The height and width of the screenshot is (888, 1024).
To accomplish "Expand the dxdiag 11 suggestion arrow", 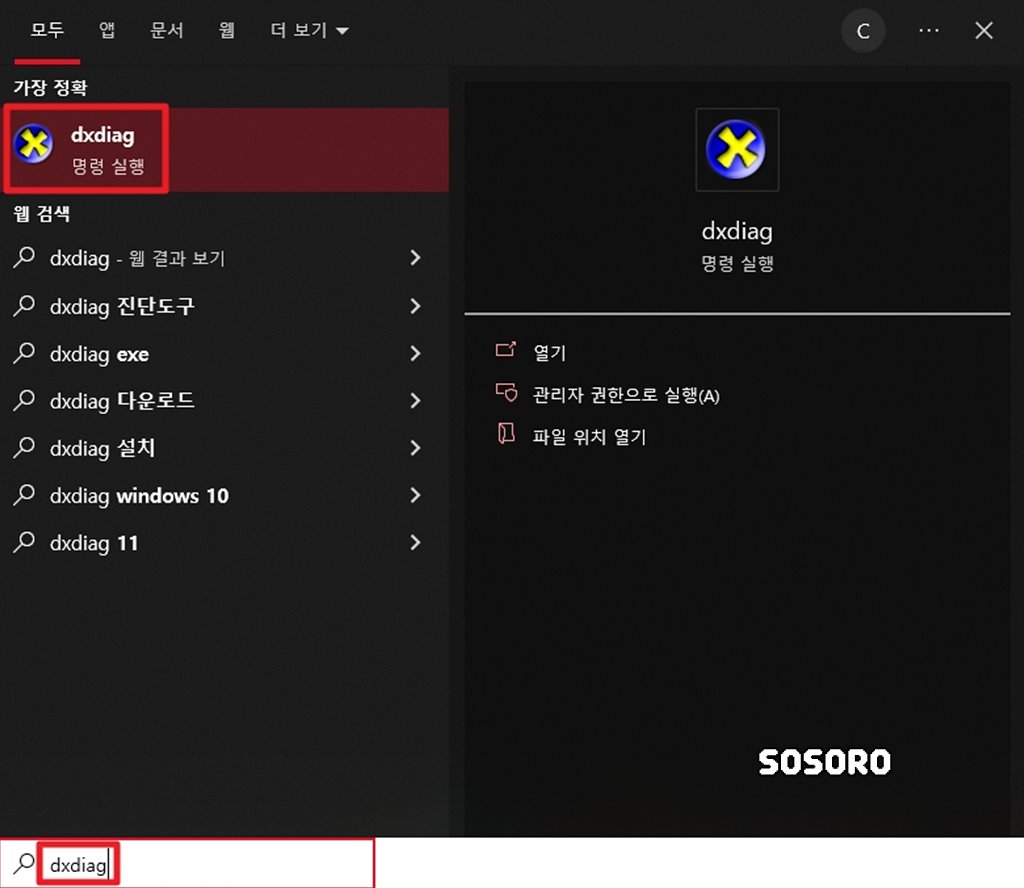I will coord(415,543).
